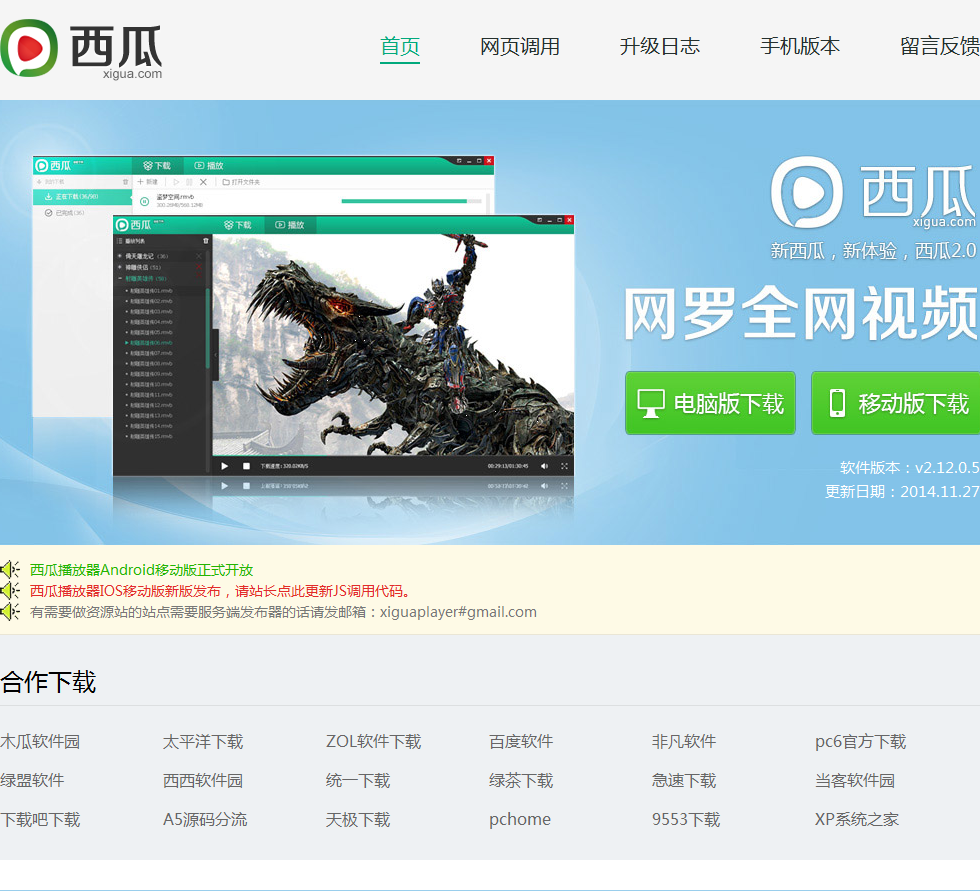Open 9553下载 link
The height and width of the screenshot is (891, 980).
pyautogui.click(x=686, y=819)
